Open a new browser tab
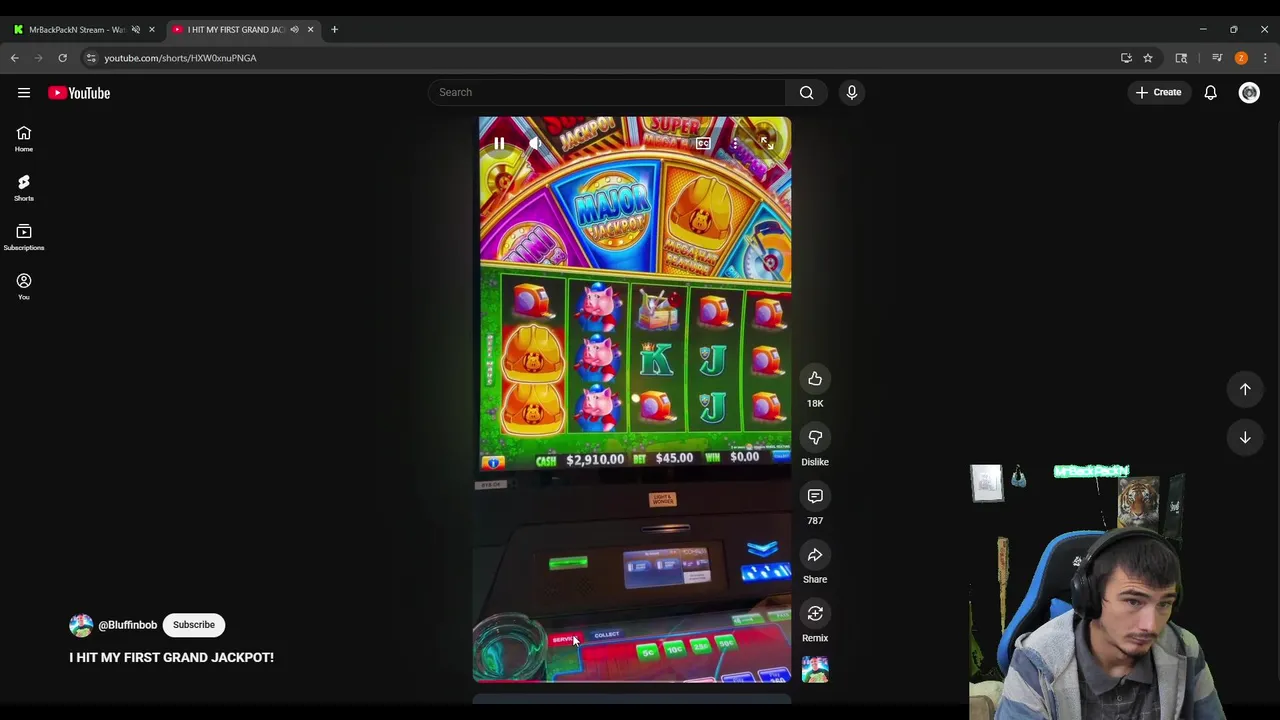Screen dimensions: 1280x720 pos(334,30)
